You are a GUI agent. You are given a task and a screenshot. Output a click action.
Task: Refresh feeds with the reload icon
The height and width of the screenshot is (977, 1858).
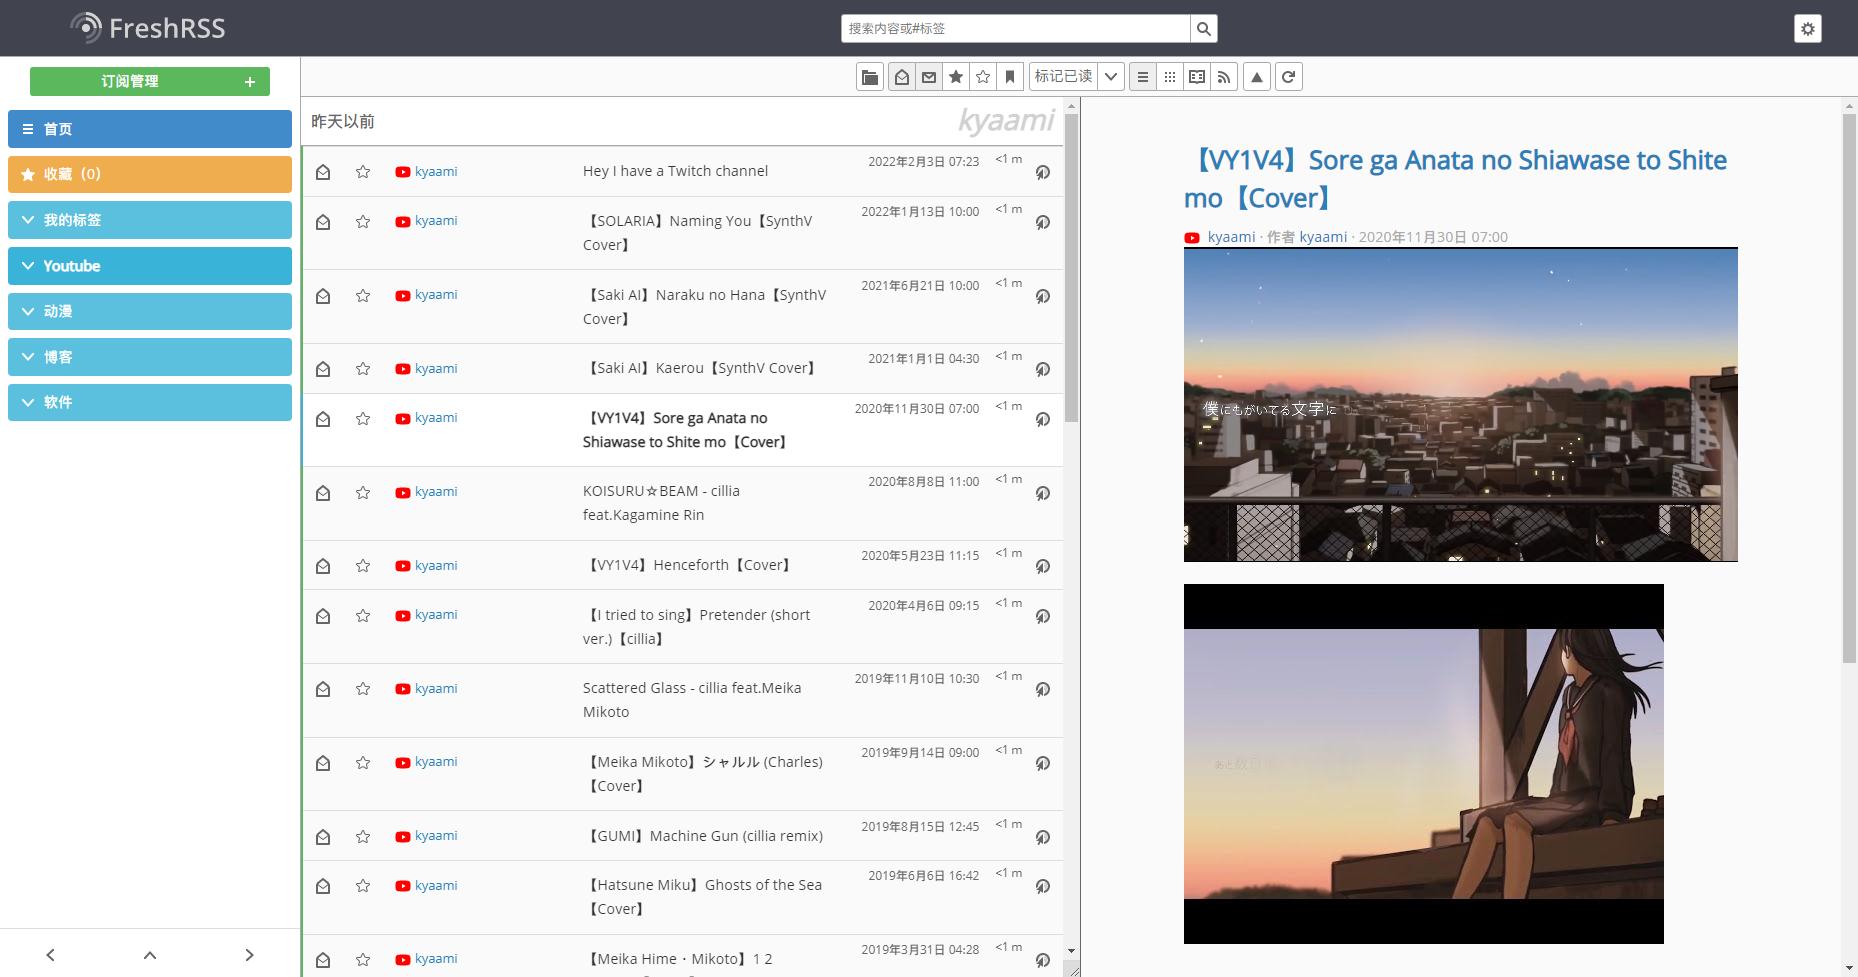click(1289, 77)
